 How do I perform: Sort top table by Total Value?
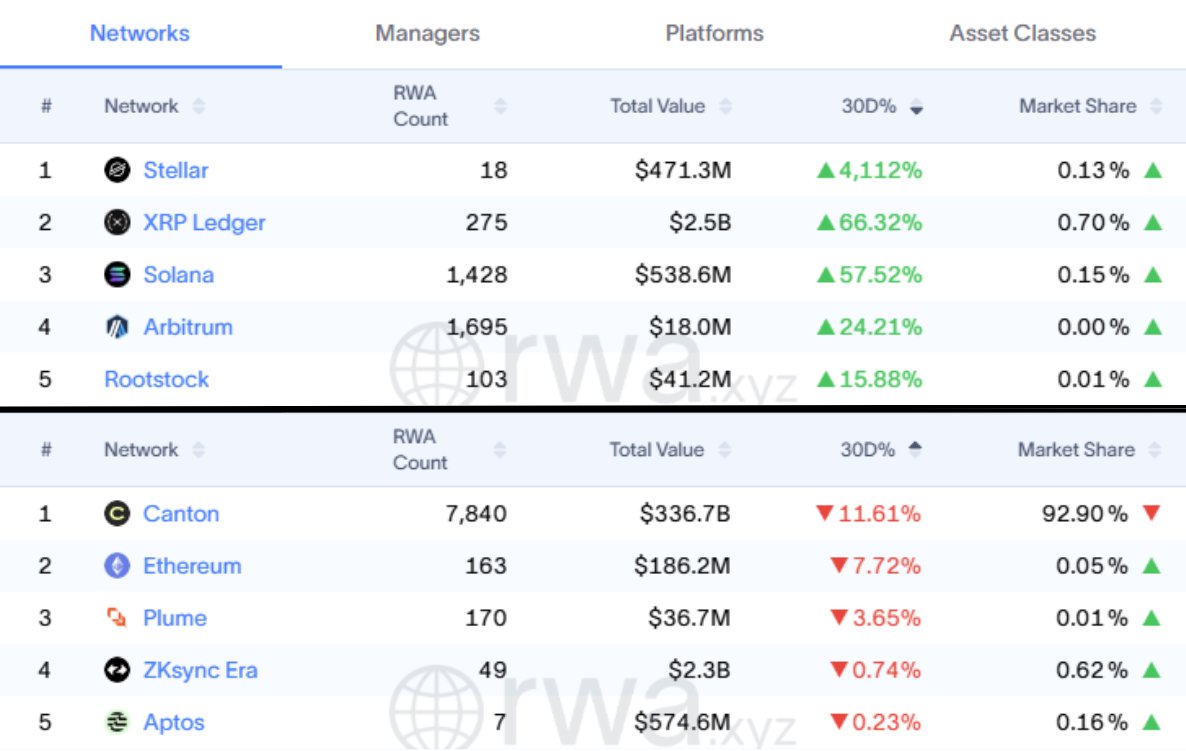[x=725, y=107]
